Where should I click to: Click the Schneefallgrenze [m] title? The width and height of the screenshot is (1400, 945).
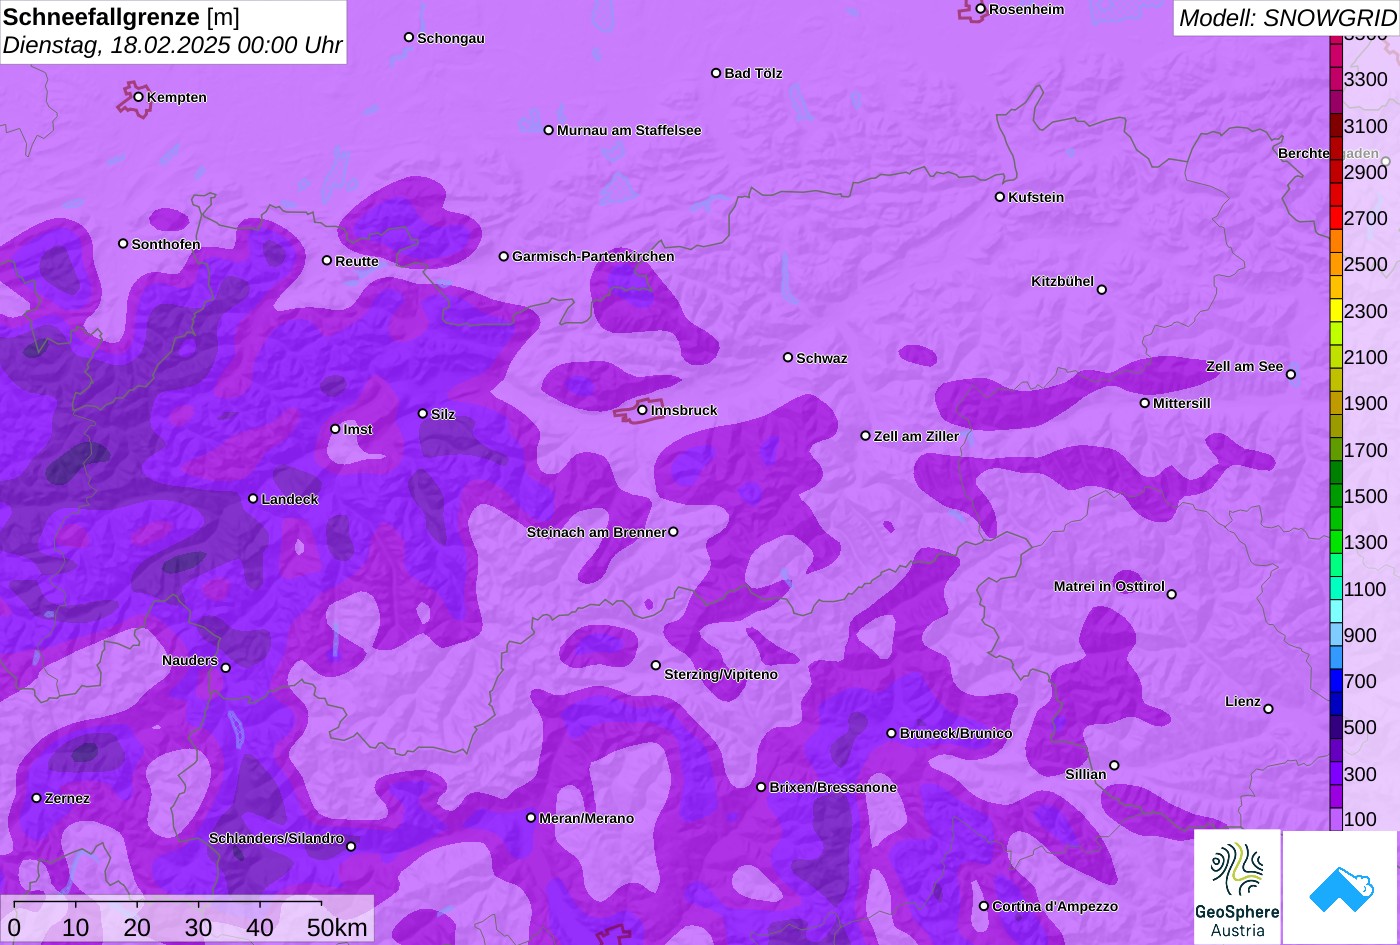(x=122, y=17)
